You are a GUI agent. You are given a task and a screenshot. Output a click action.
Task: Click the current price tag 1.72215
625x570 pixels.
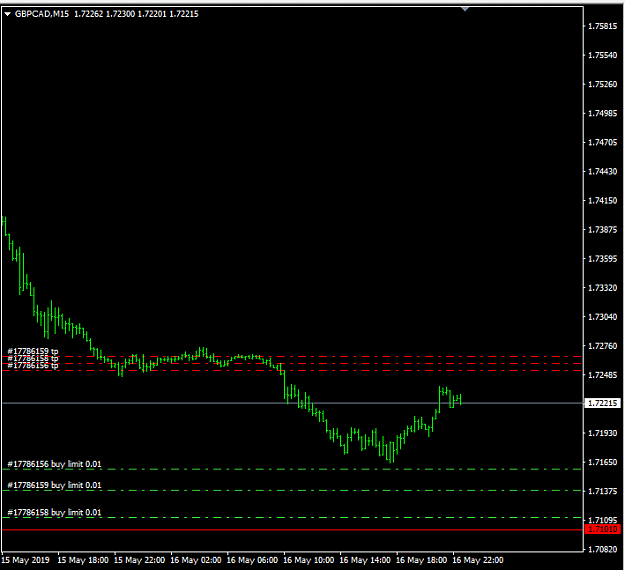(603, 403)
